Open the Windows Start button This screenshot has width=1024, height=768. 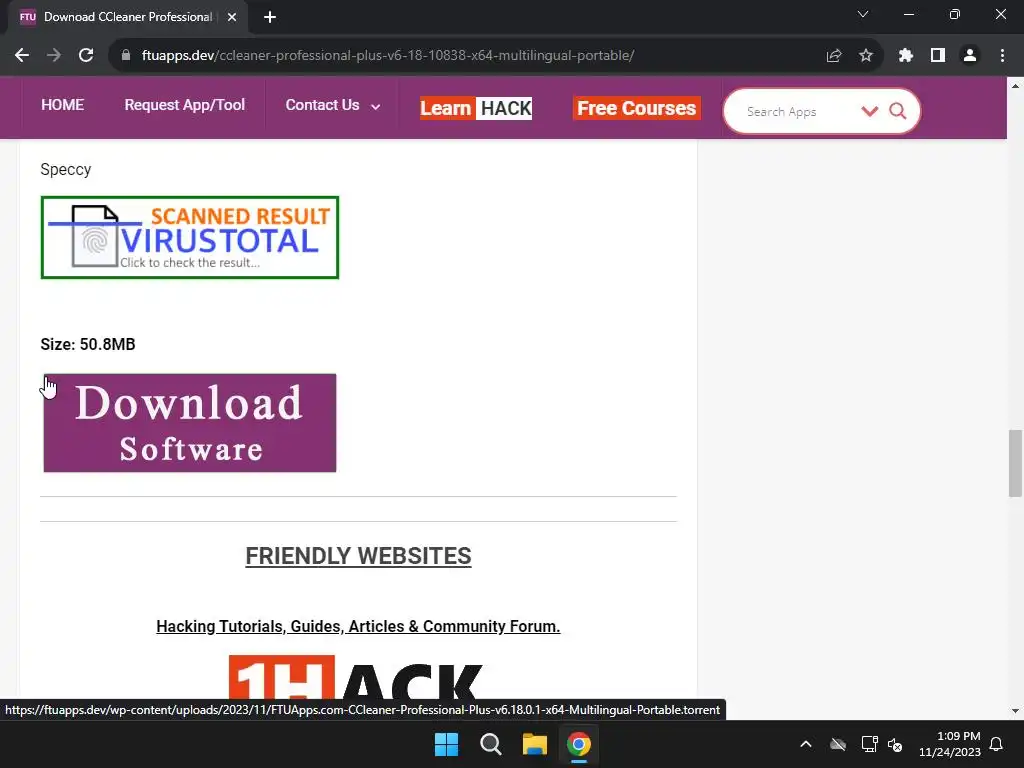pos(447,744)
